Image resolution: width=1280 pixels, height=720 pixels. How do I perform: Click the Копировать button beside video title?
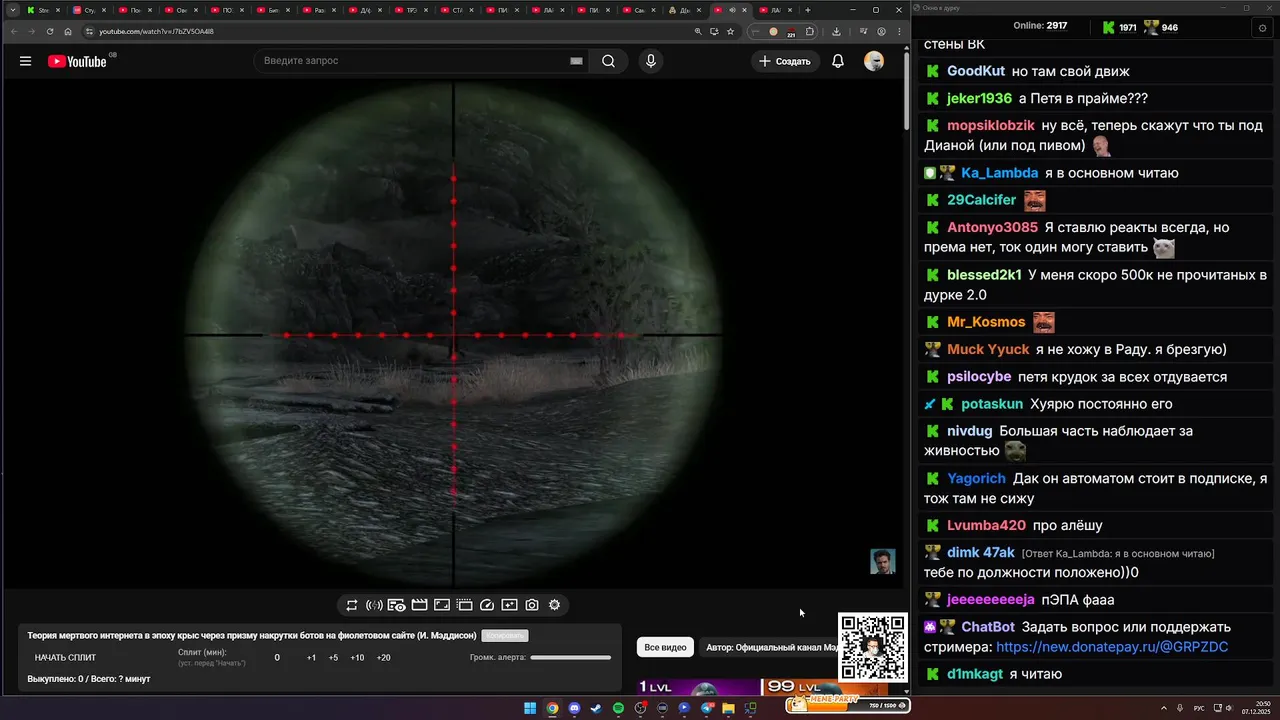coord(504,635)
